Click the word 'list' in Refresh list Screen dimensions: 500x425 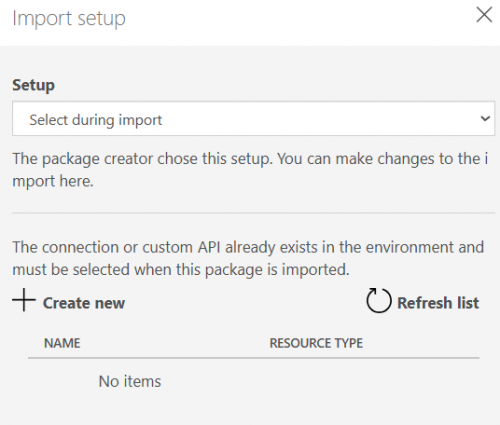pyautogui.click(x=468, y=303)
